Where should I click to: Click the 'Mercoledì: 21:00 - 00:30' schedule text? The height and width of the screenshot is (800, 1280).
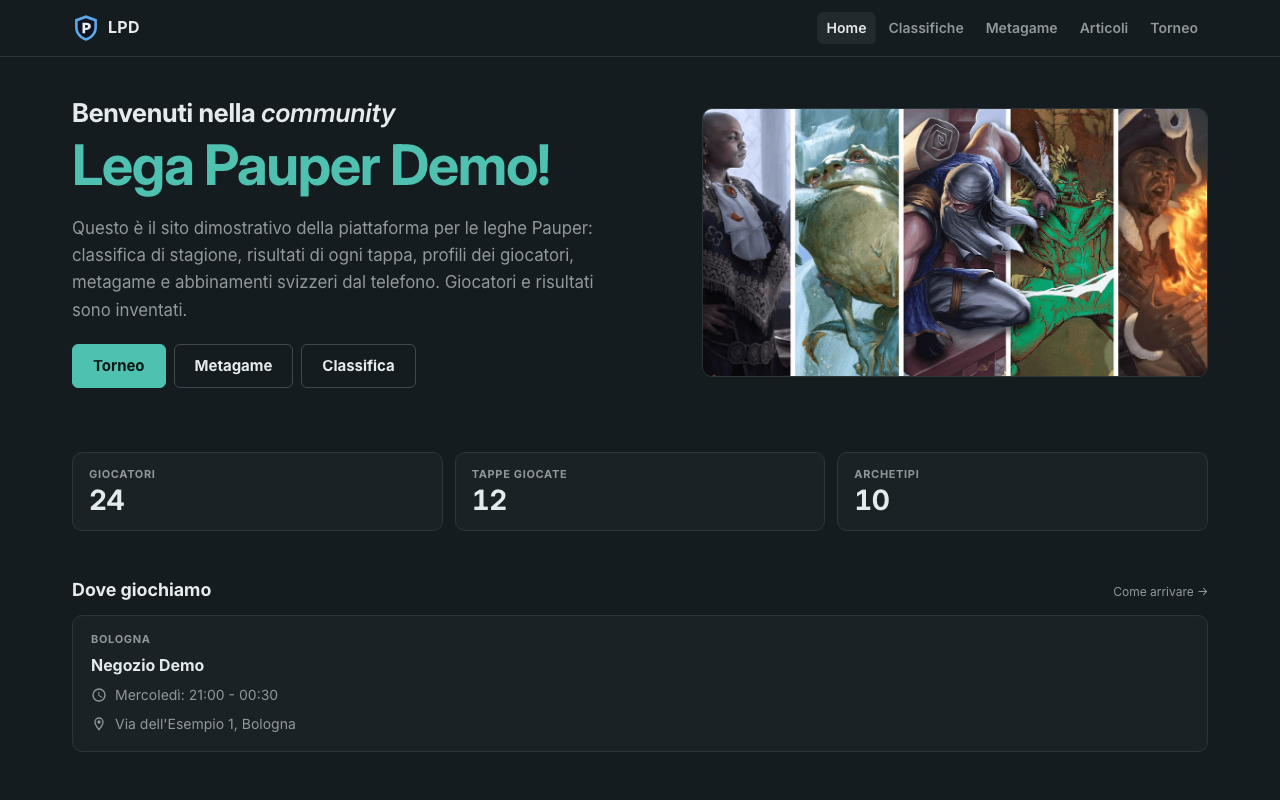pos(196,695)
